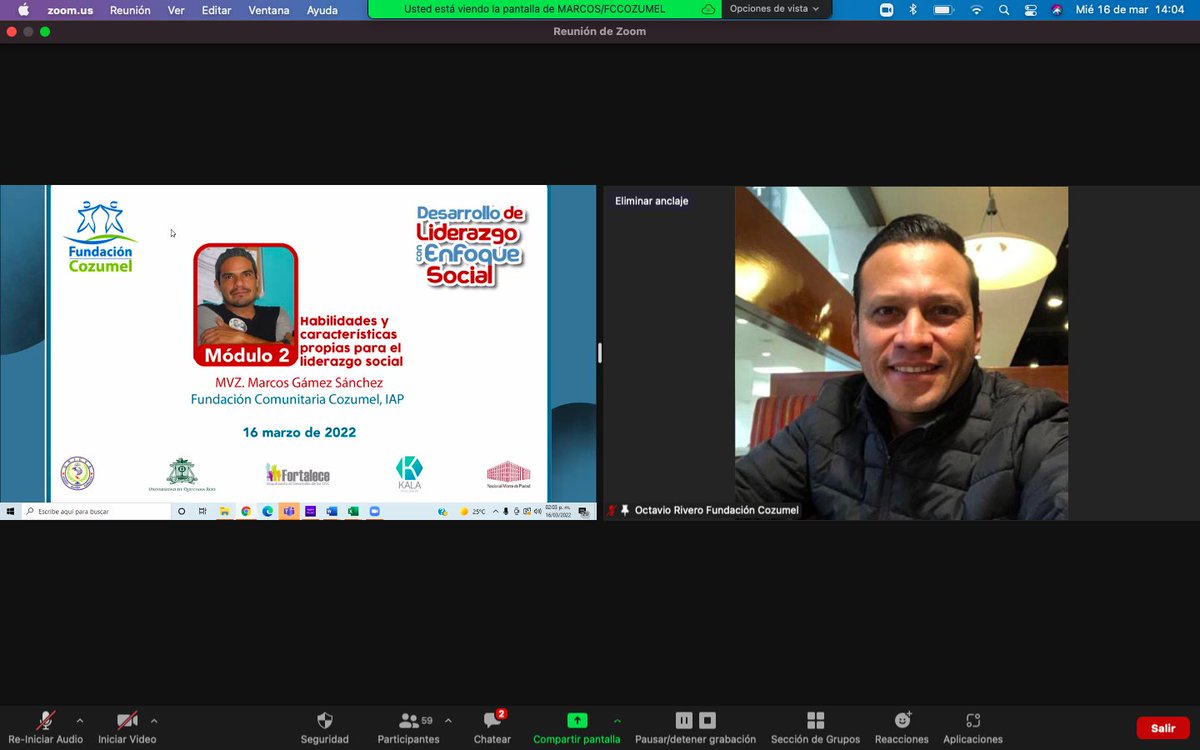Expand the share screen options chevron
Screen dimensions: 1200x750
point(617,720)
